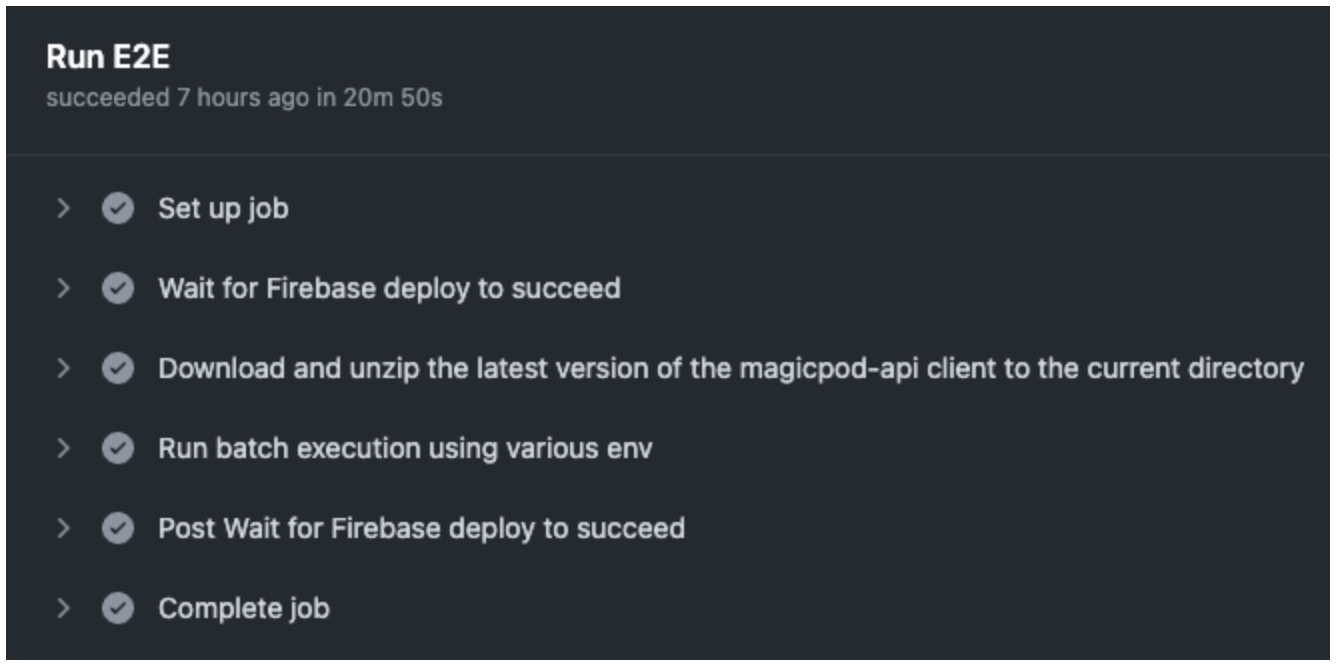Open the Complete job step log
Screen dimensions: 1340x668
(x=244, y=608)
